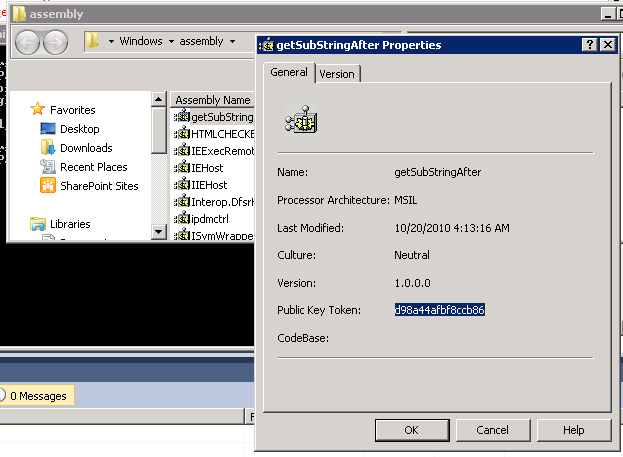Click the Processor Architecture value MSIL
Viewport: 623px width, 457px height.
pos(406,200)
